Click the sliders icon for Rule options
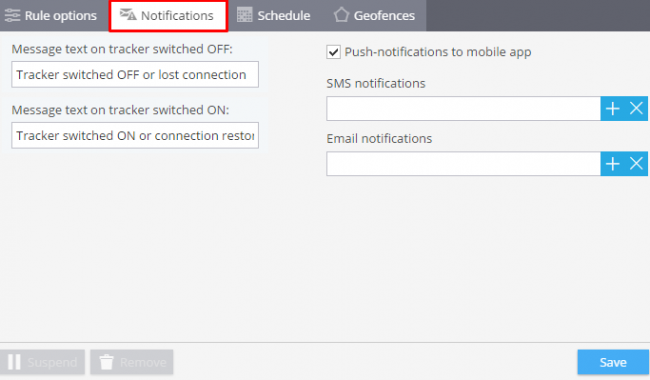The image size is (650, 380). pyautogui.click(x=12, y=15)
